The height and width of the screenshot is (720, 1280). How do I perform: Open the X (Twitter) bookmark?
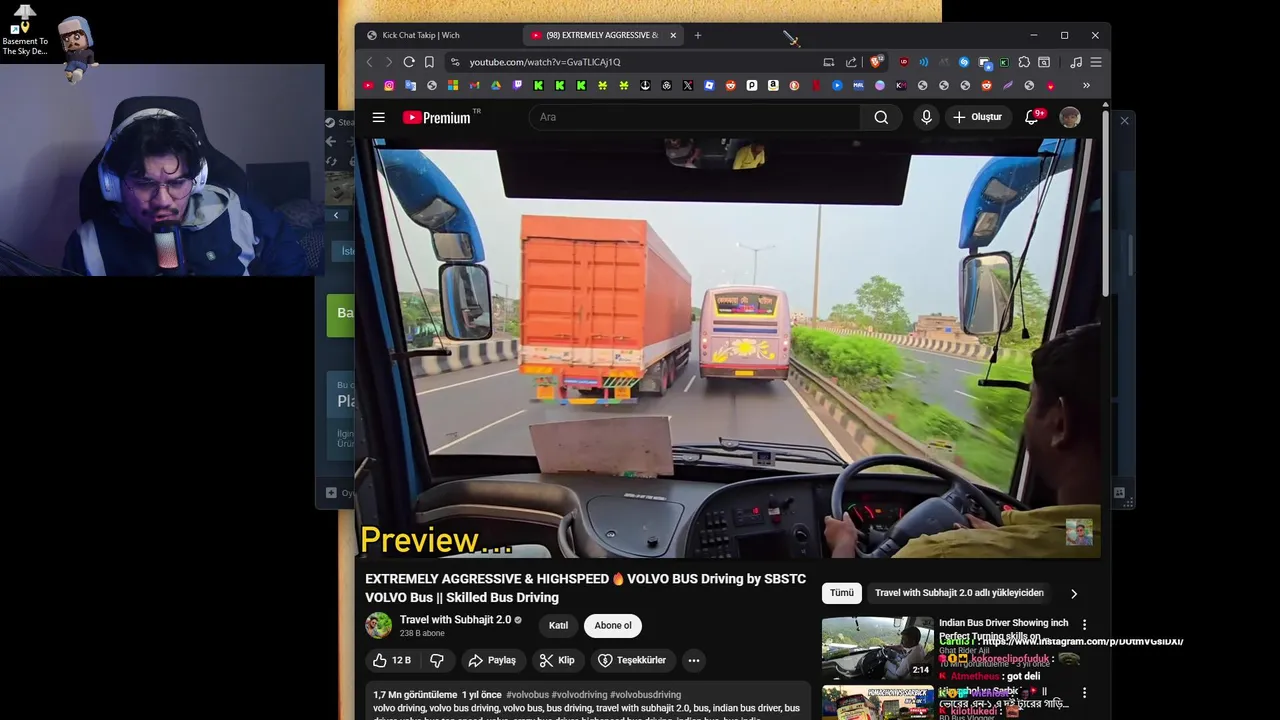point(688,86)
